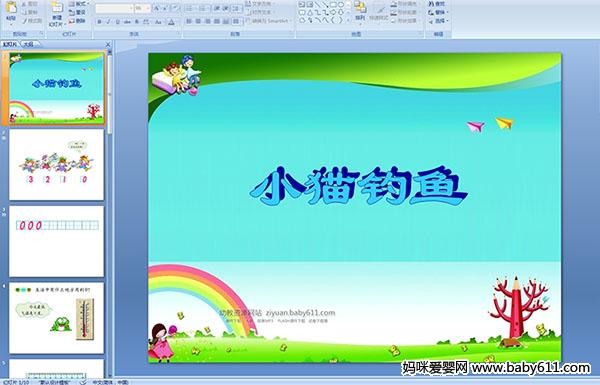Switch to the Outline pane tab

click(28, 44)
